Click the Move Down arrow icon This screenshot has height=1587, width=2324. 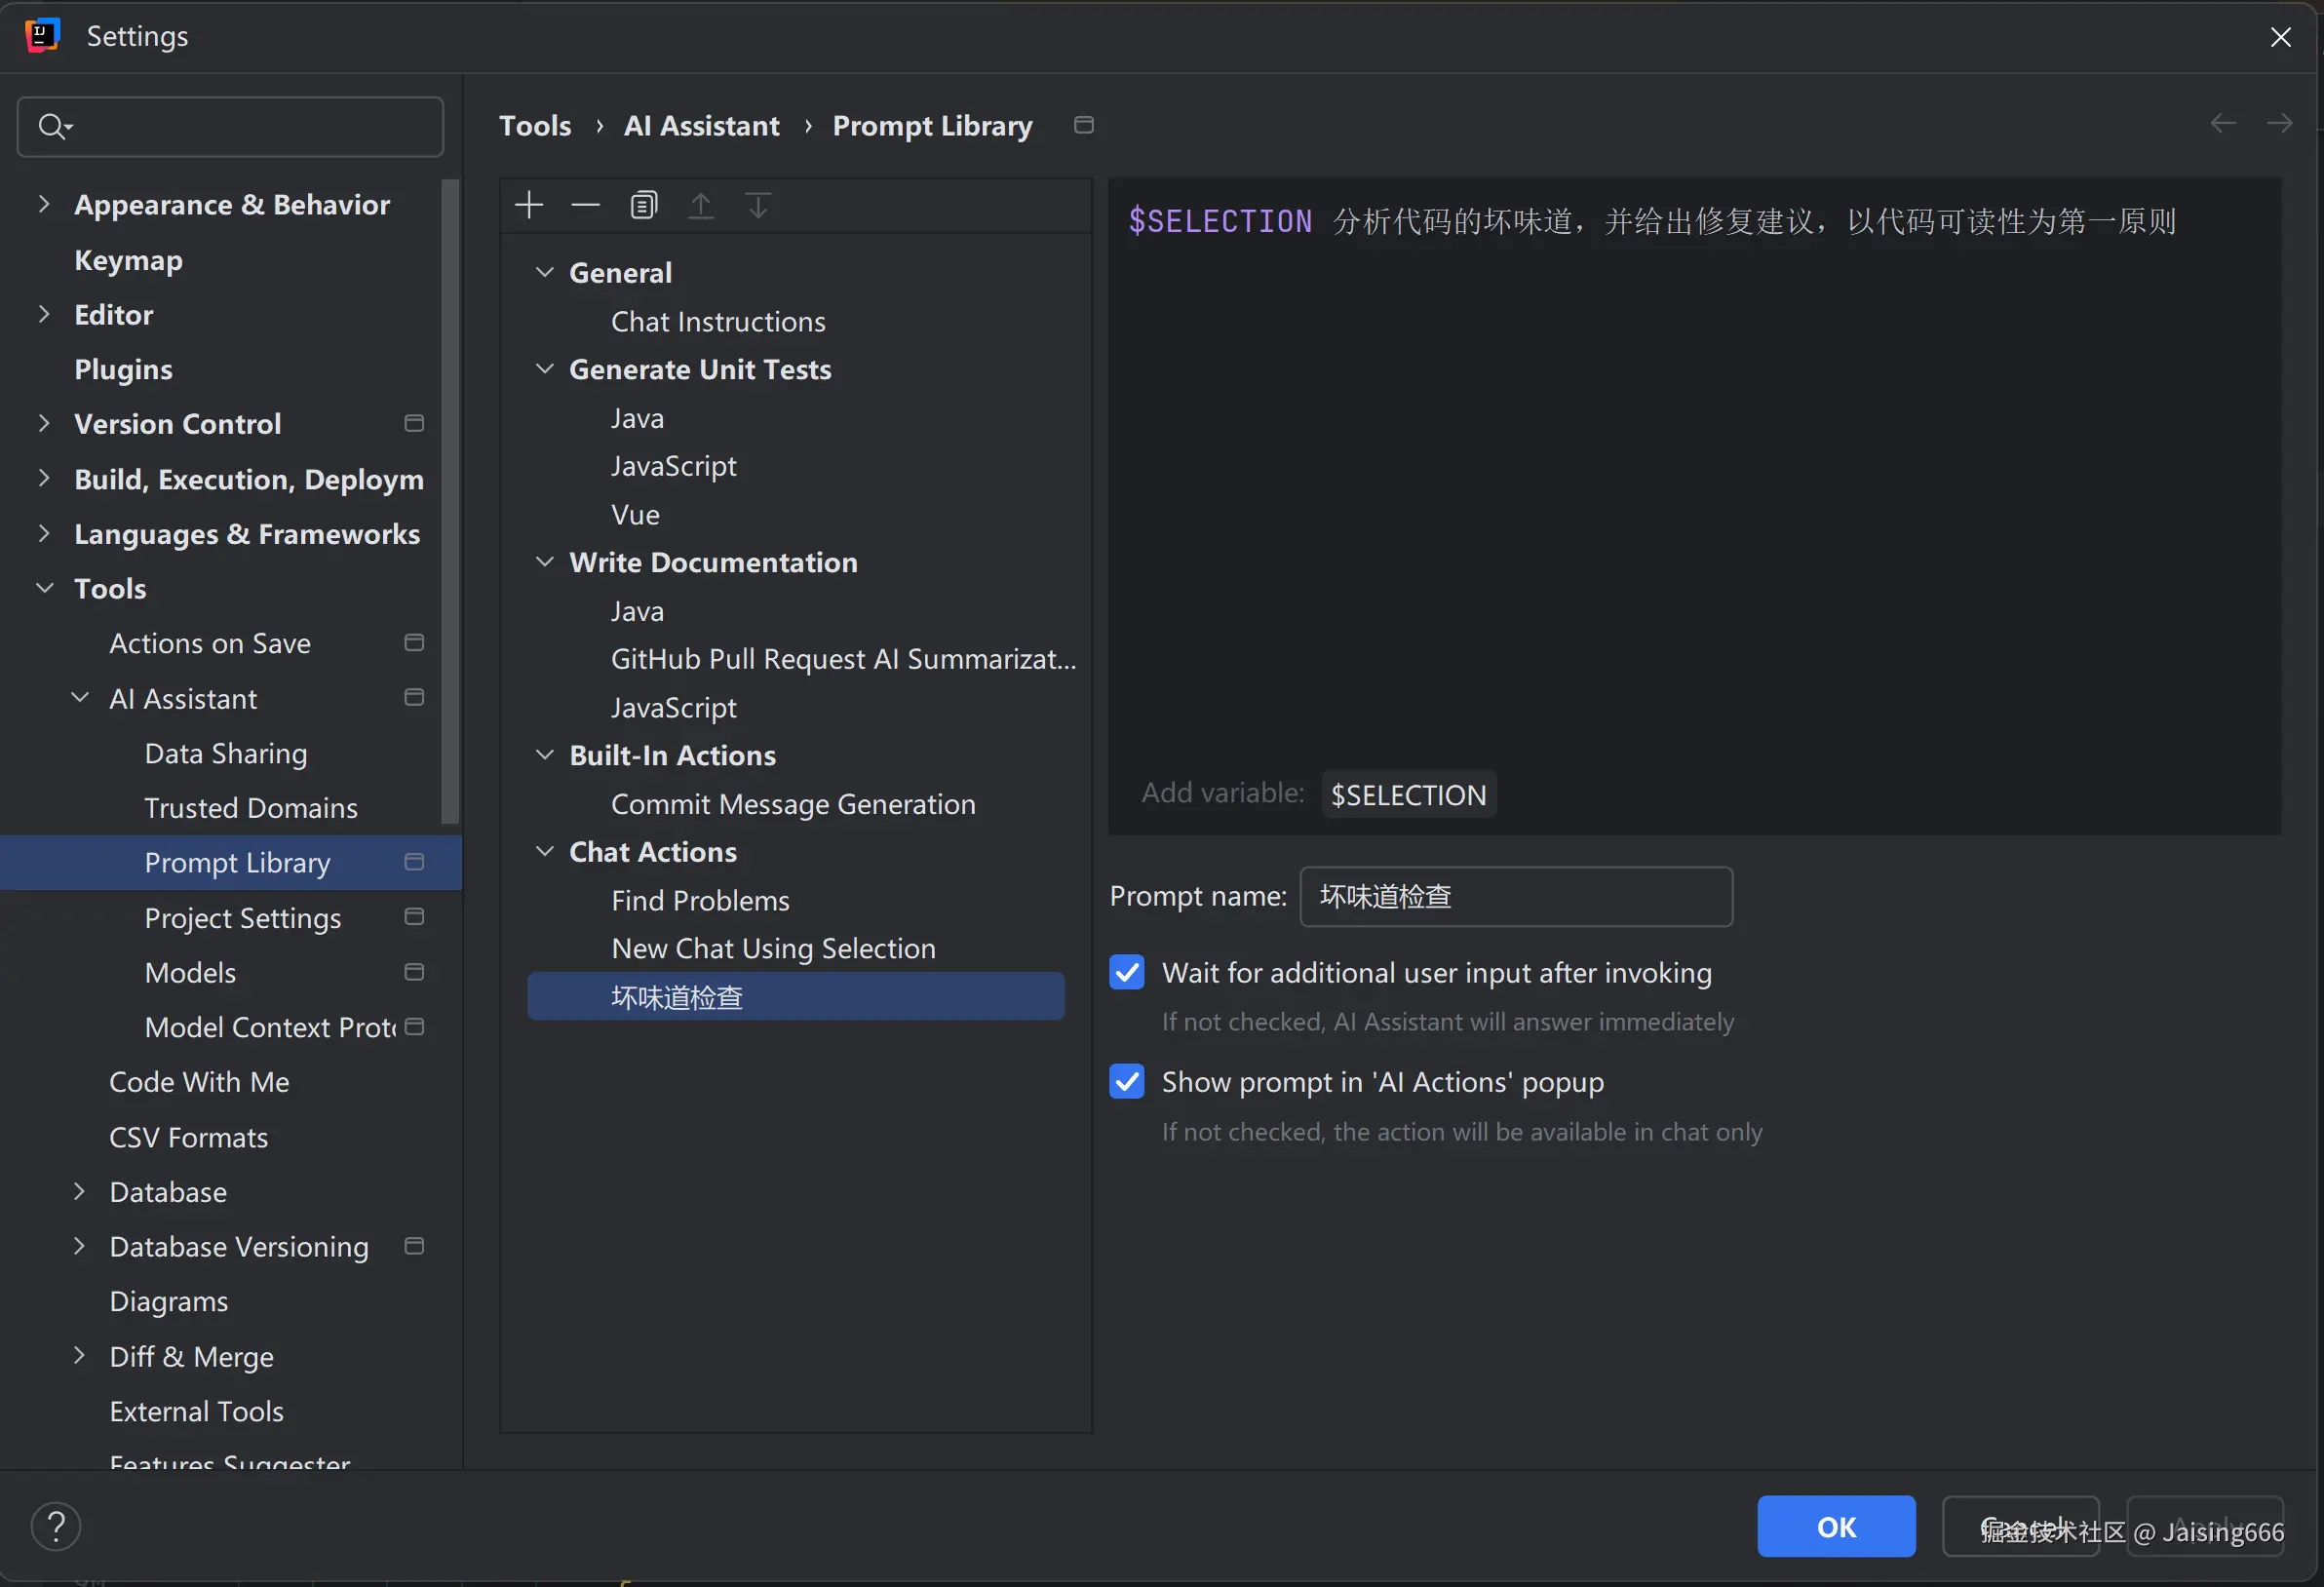[x=758, y=206]
